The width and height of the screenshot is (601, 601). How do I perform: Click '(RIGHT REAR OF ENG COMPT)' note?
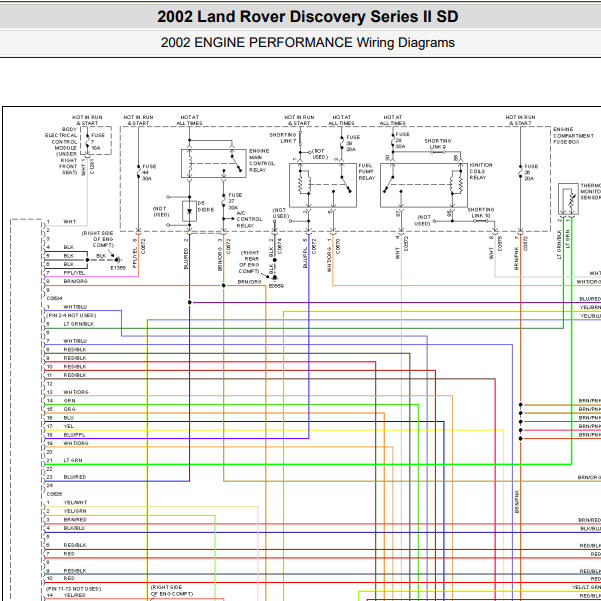250,262
